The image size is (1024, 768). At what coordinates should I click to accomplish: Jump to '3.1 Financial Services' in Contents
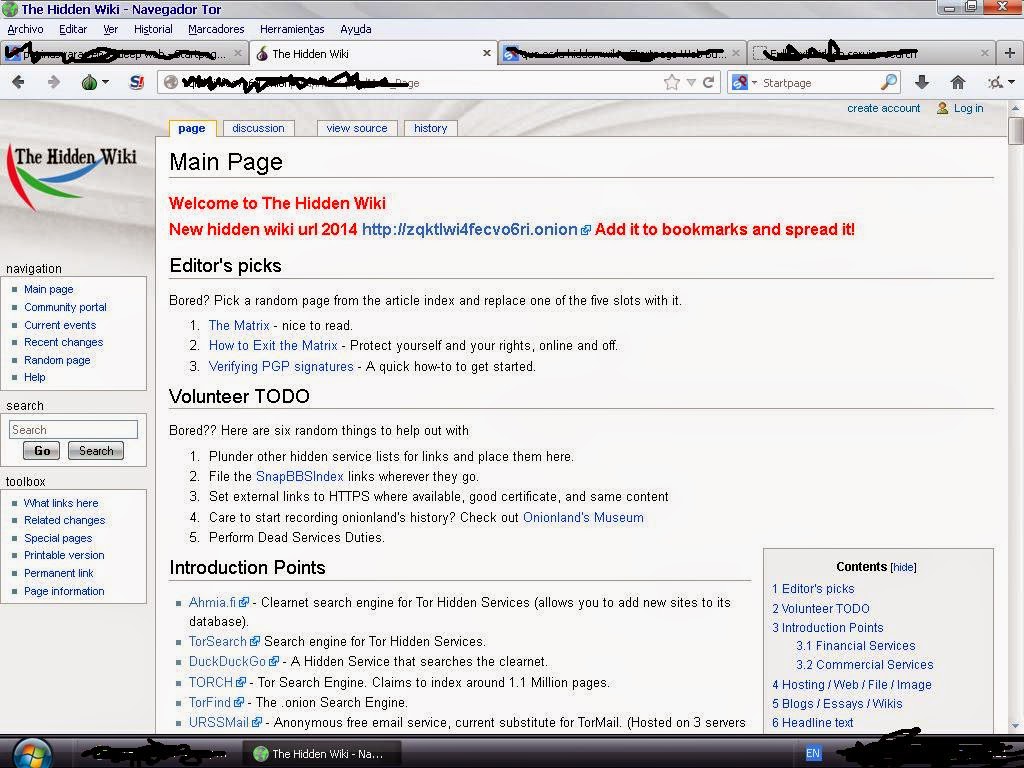tap(856, 646)
